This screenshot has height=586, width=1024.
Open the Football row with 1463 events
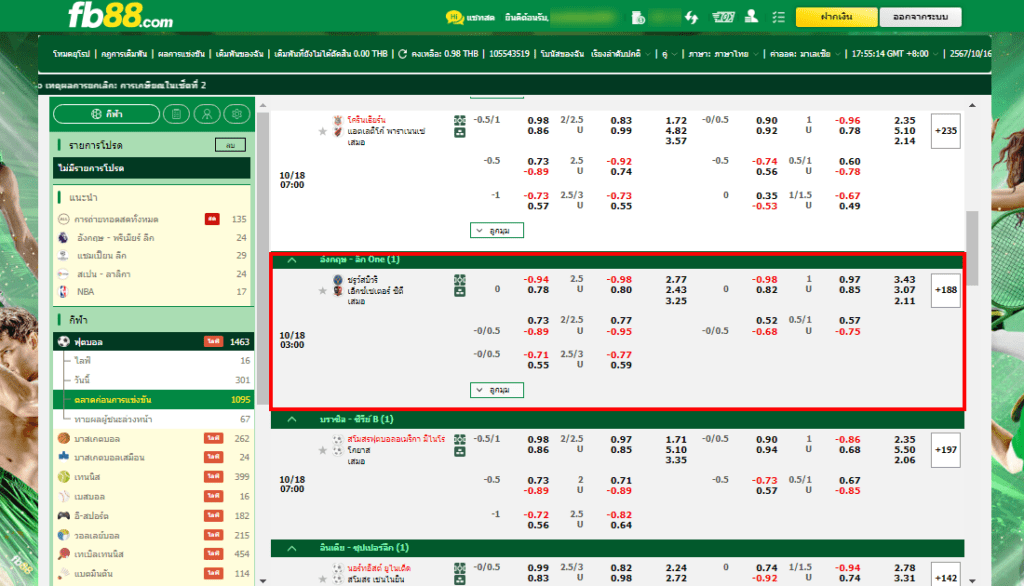(x=153, y=342)
